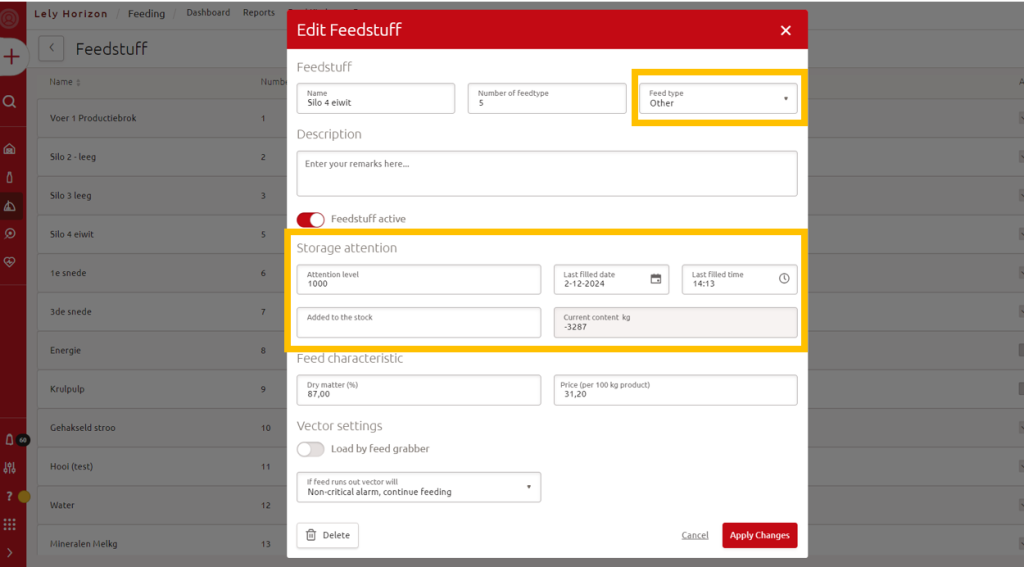1024x567 pixels.
Task: Click the Description remarks text area
Action: pos(547,174)
